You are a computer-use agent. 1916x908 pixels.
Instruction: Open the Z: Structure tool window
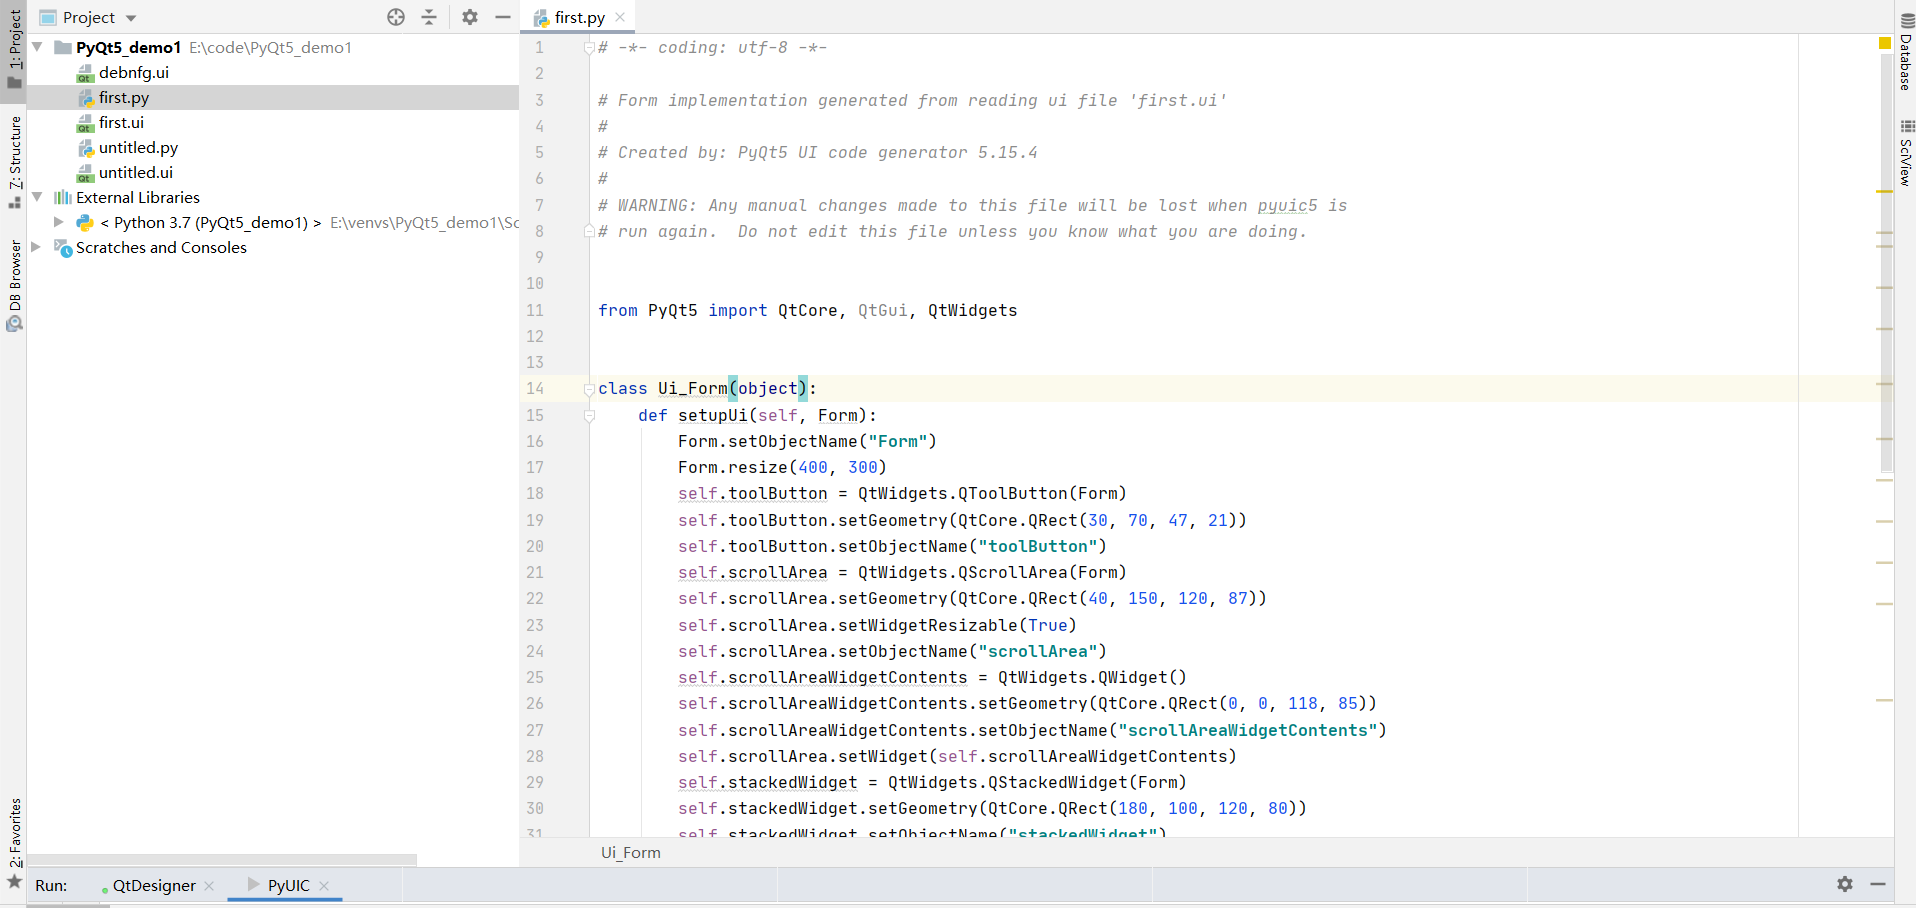14,162
